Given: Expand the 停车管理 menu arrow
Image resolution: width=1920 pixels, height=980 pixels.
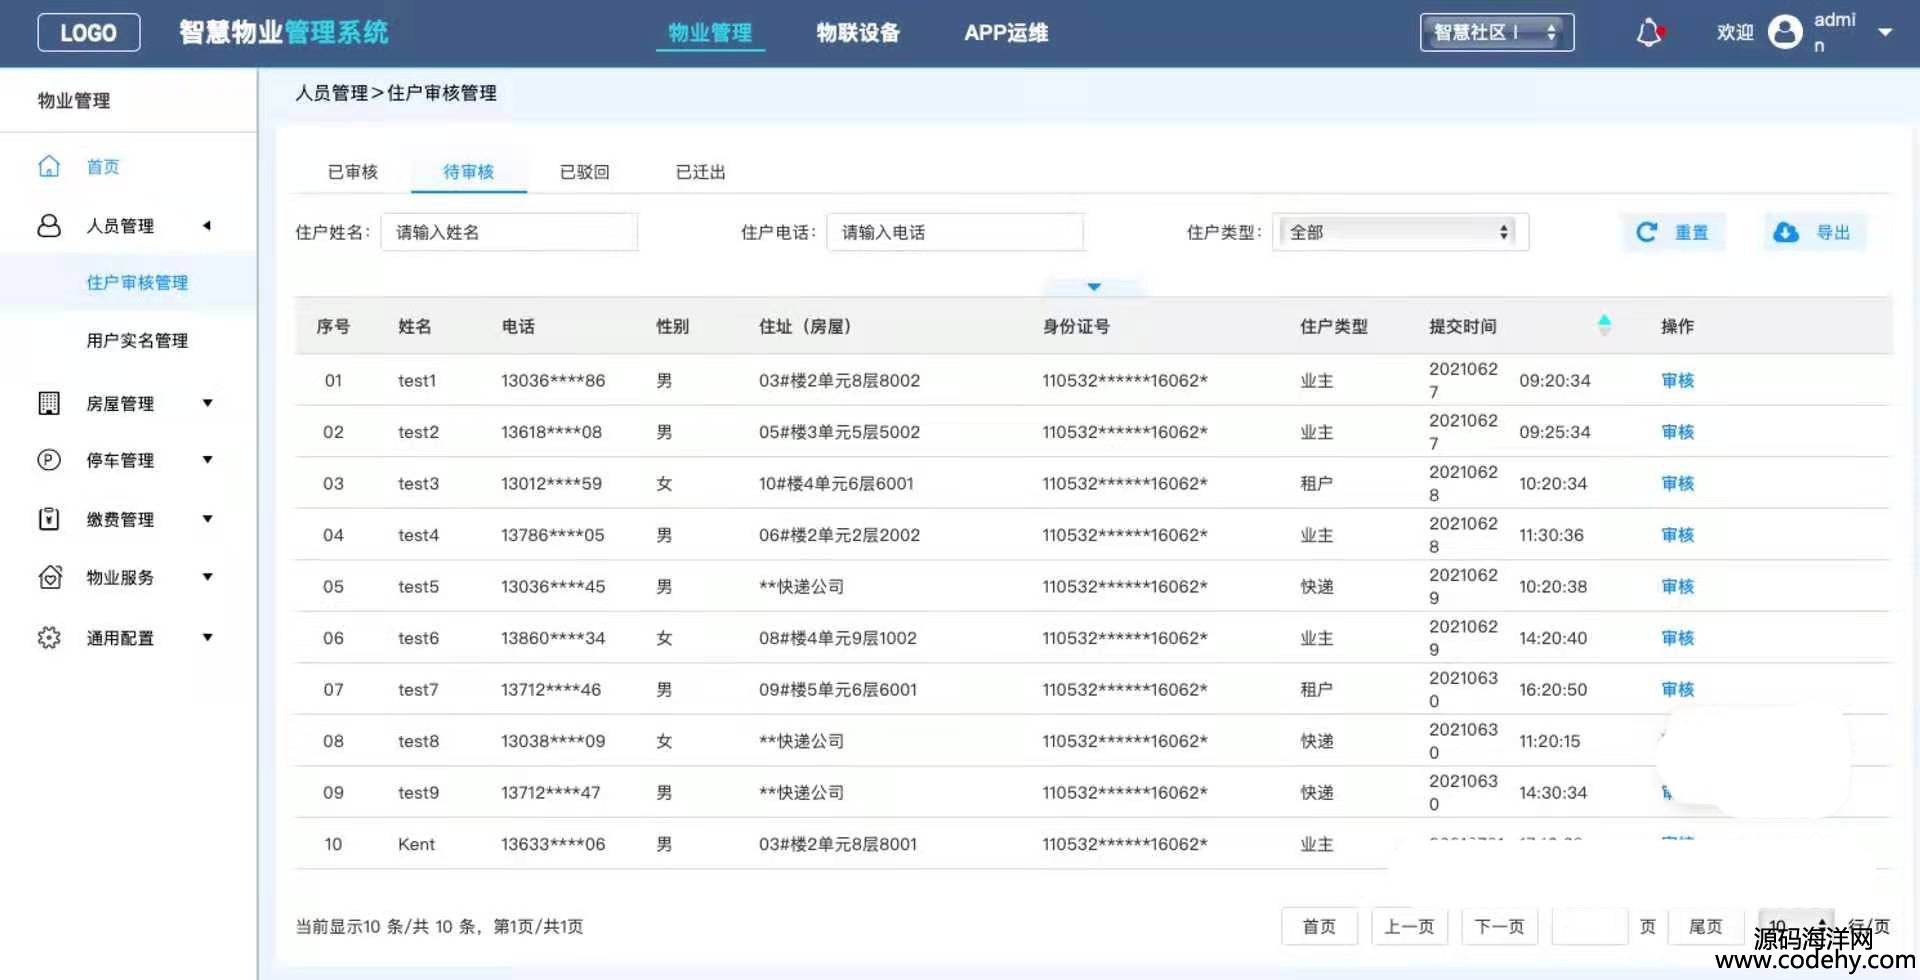Looking at the screenshot, I should point(208,460).
